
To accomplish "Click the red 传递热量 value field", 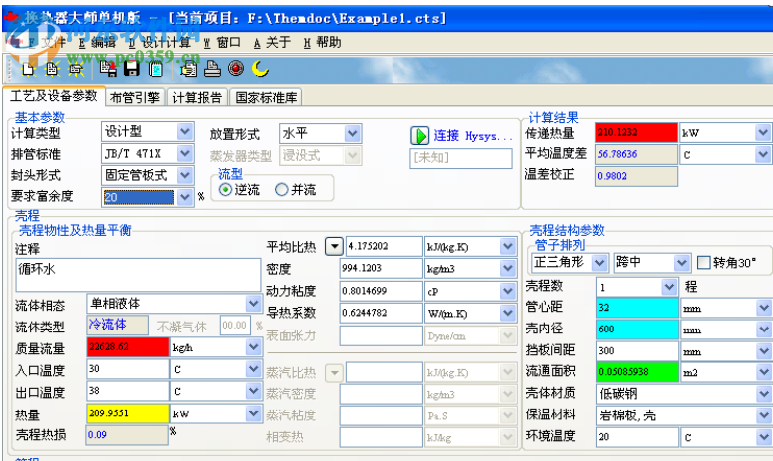I will pyautogui.click(x=636, y=132).
